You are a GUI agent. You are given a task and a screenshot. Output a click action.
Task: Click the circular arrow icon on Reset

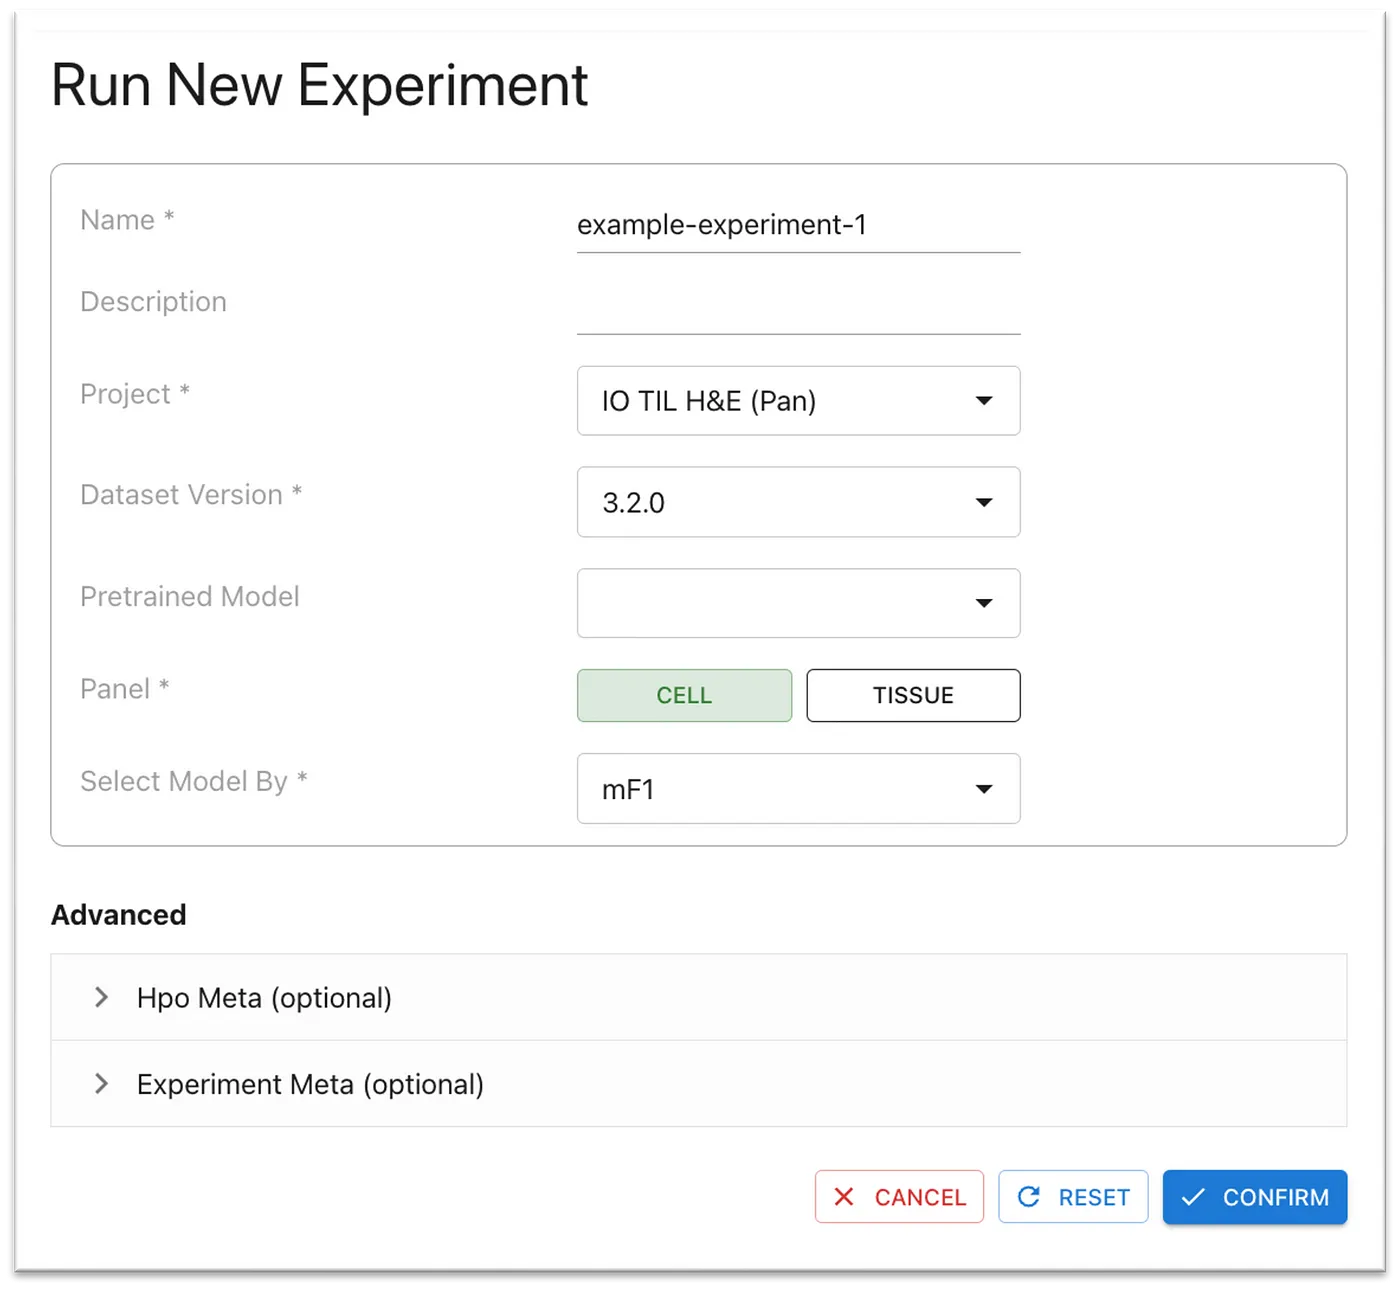pyautogui.click(x=1028, y=1197)
